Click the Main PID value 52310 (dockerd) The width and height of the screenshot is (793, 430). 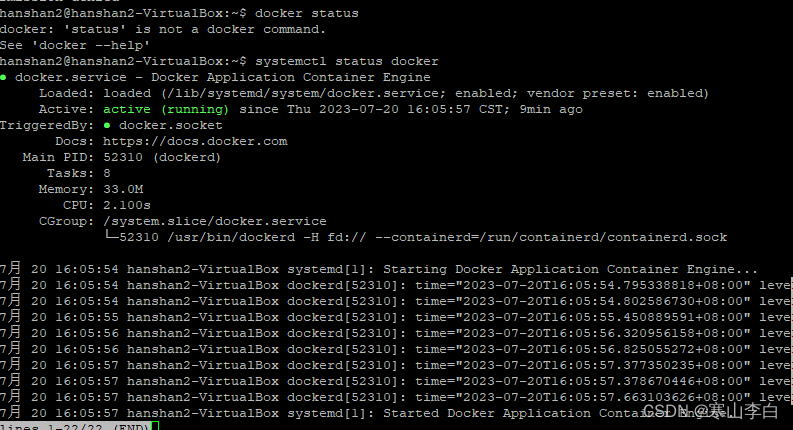pyautogui.click(x=162, y=157)
